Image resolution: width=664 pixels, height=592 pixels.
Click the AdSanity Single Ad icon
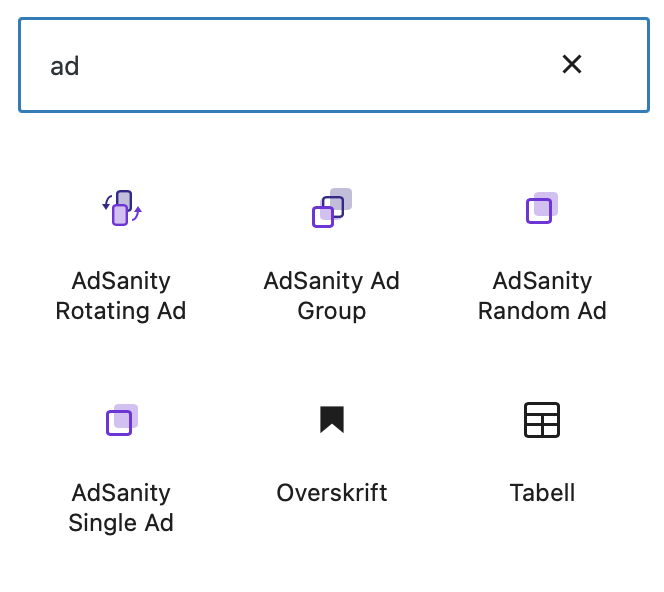[121, 420]
